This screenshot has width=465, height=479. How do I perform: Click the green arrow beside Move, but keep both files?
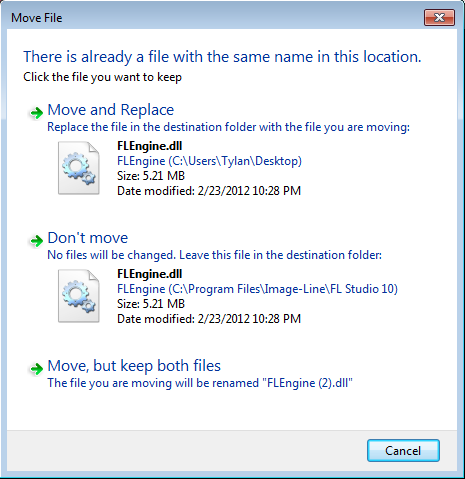[x=36, y=368]
